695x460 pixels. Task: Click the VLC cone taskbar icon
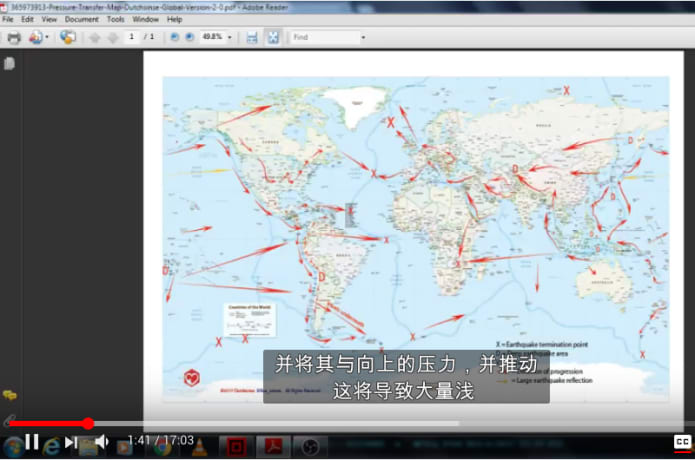[x=200, y=447]
